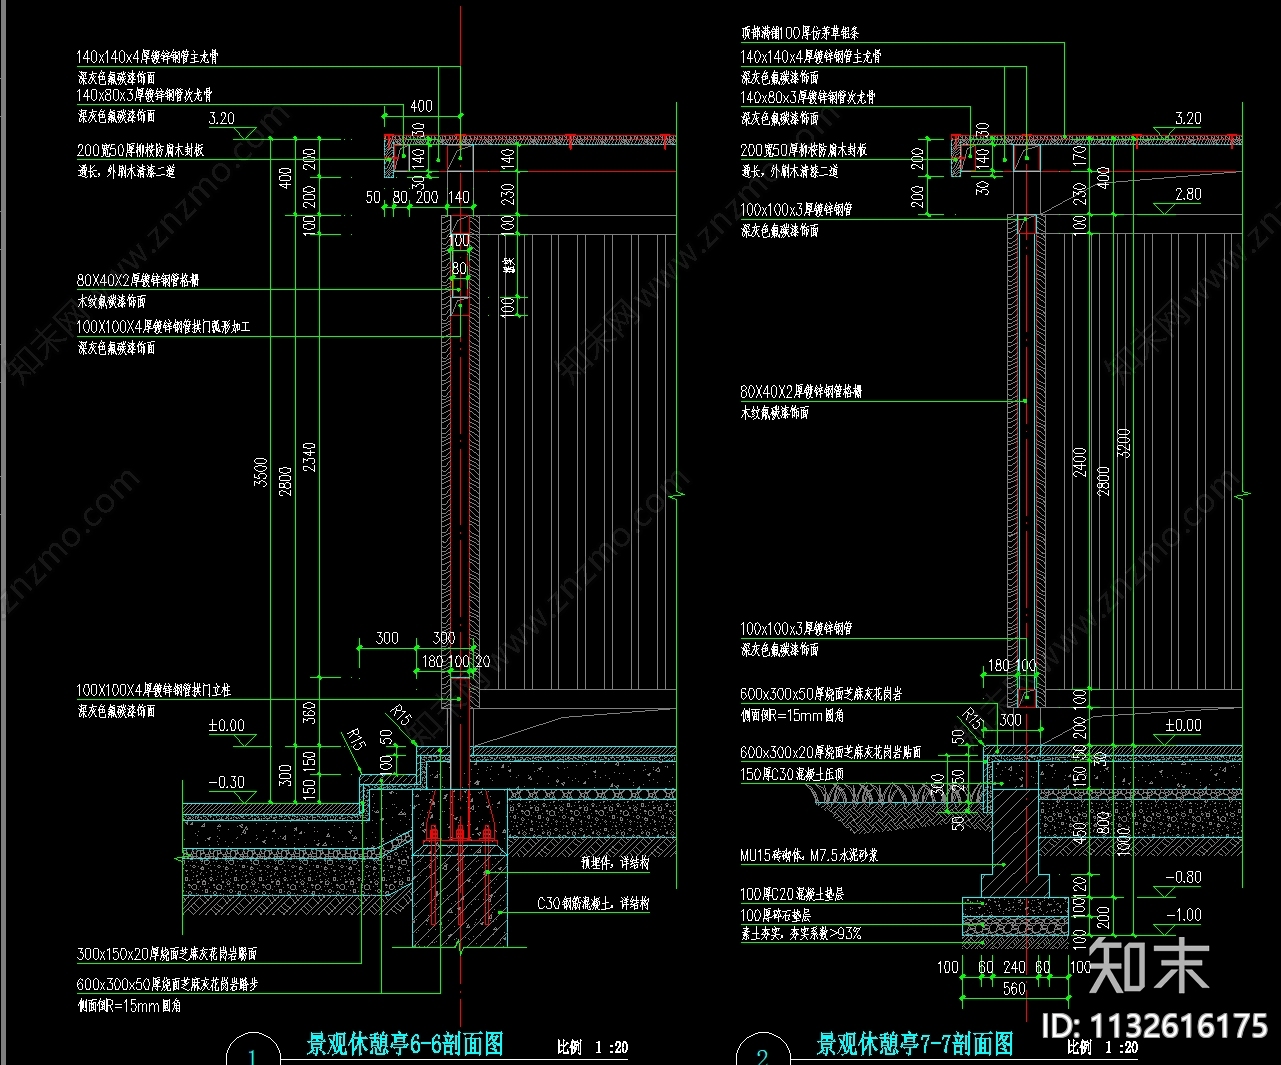
Task: Click the 顶部满铺100厚仿茅草铝条 annotation
Action: click(800, 33)
